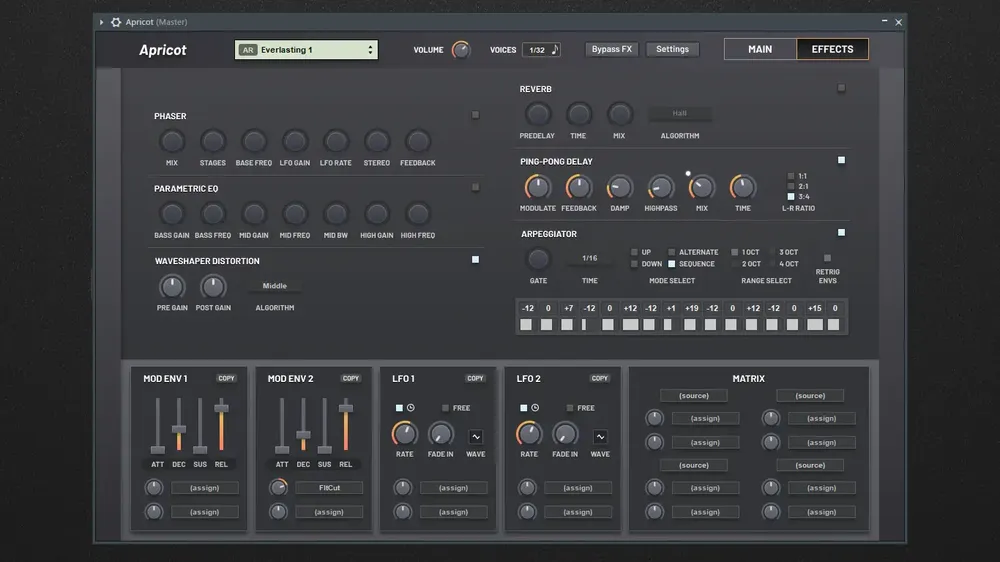
Task: Click the LFO 2 wave shape icon
Action: pos(600,437)
